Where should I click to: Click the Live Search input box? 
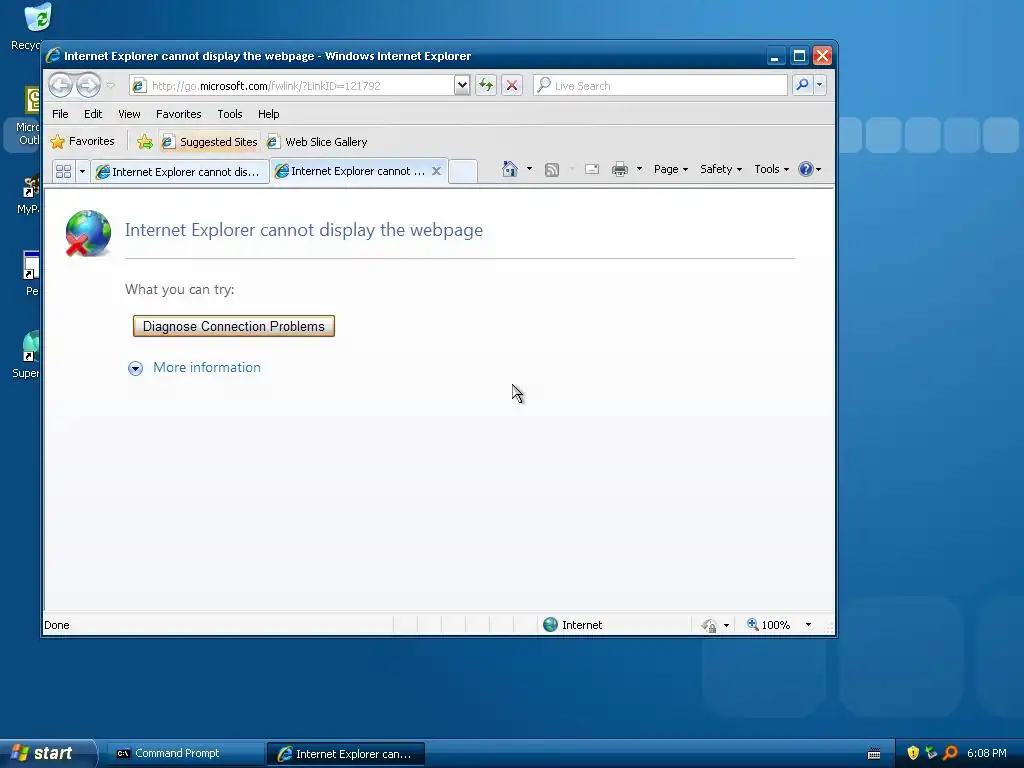click(x=660, y=86)
